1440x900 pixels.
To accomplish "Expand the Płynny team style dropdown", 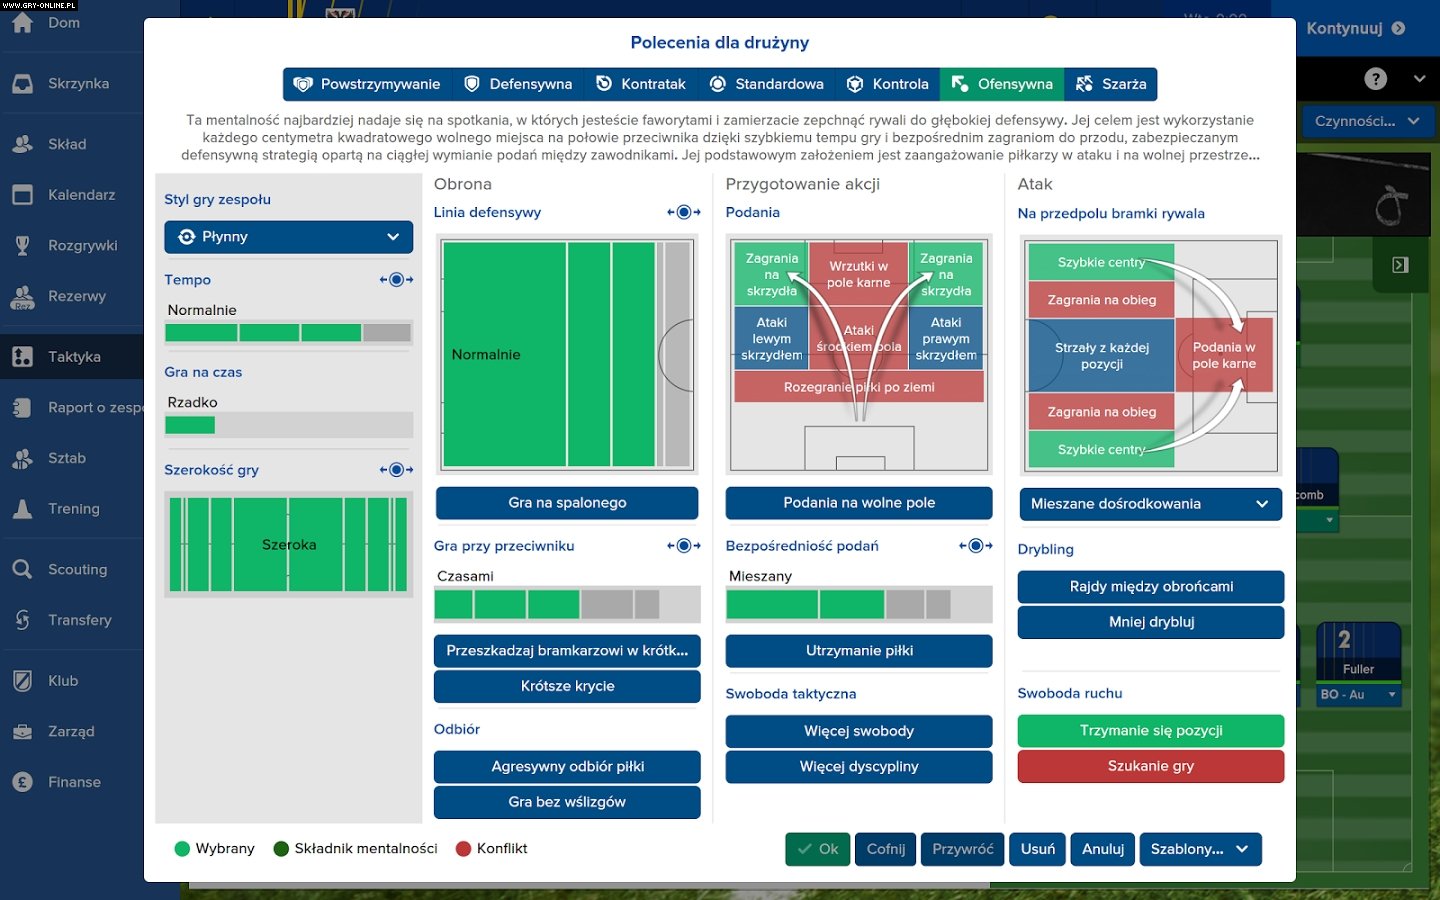I will [288, 237].
